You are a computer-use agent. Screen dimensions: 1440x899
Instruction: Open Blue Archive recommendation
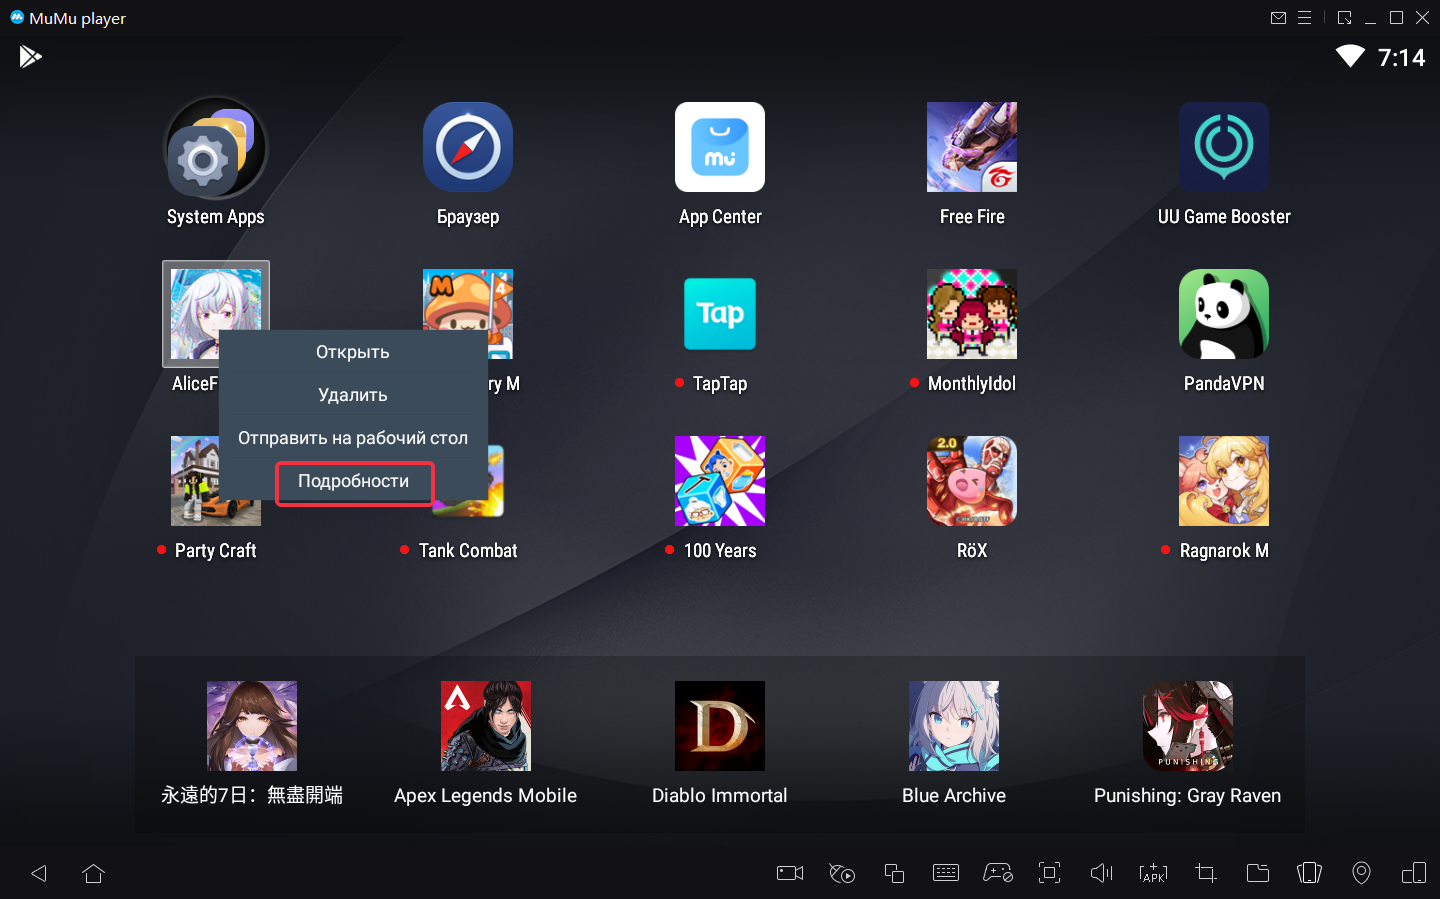[954, 726]
